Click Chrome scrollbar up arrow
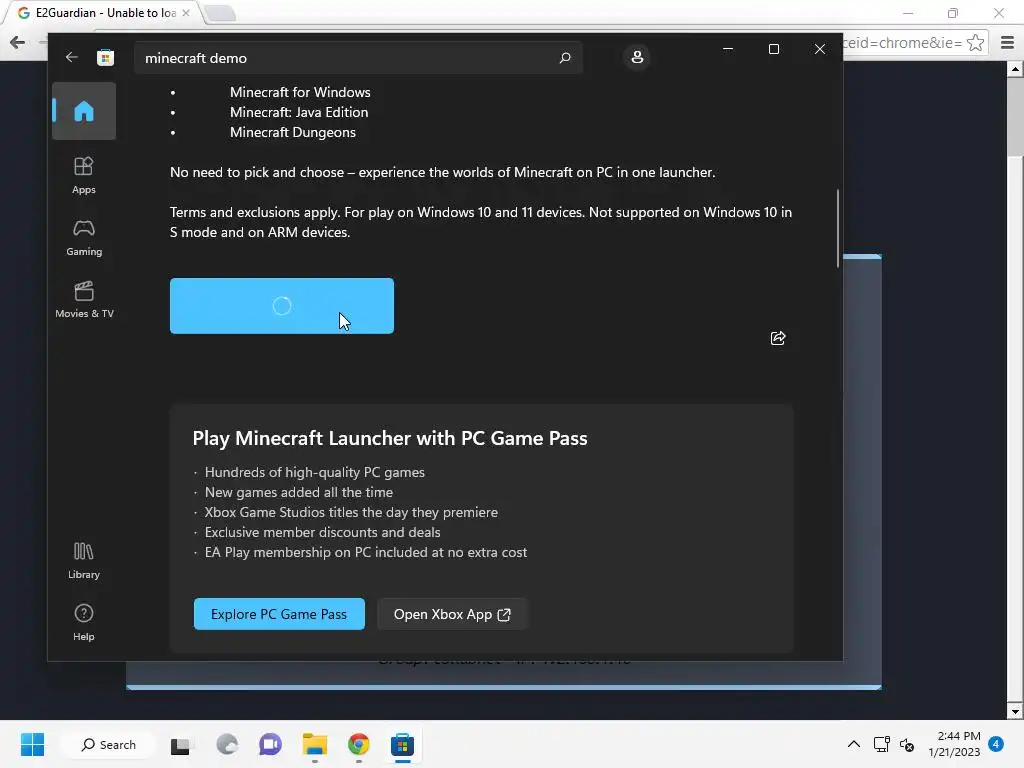Screen dimensions: 1024x768 click(1015, 69)
